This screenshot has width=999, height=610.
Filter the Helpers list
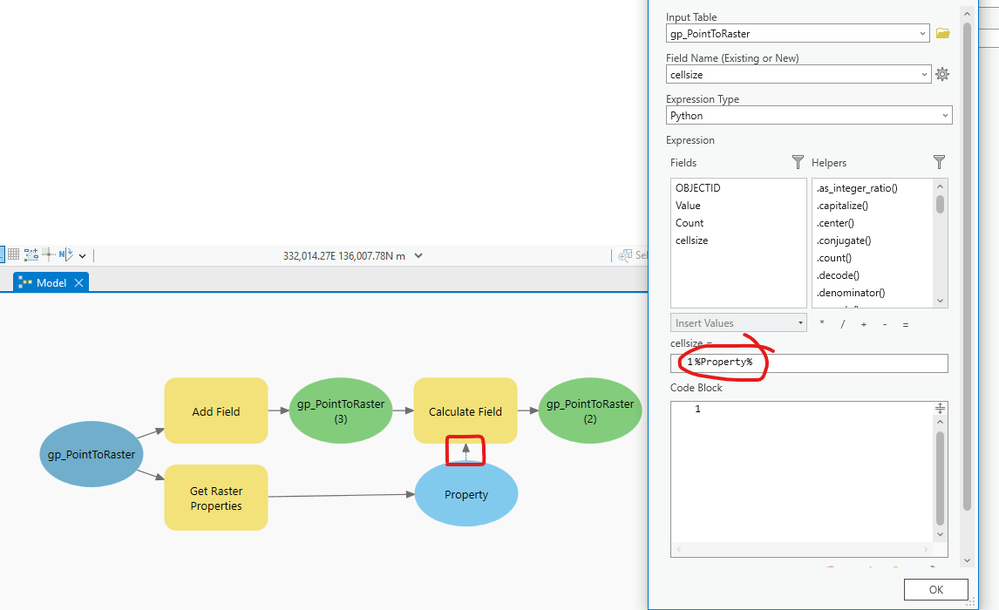coord(939,162)
